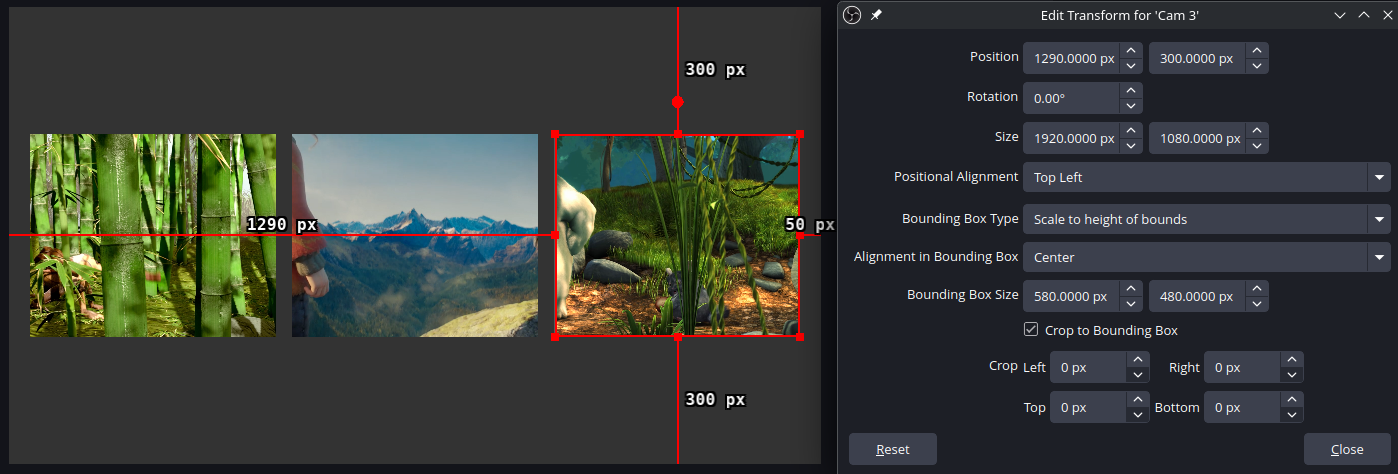Screen dimensions: 1398x474
Task: Click the red rotation handle above Cam 3
Action: (x=678, y=102)
